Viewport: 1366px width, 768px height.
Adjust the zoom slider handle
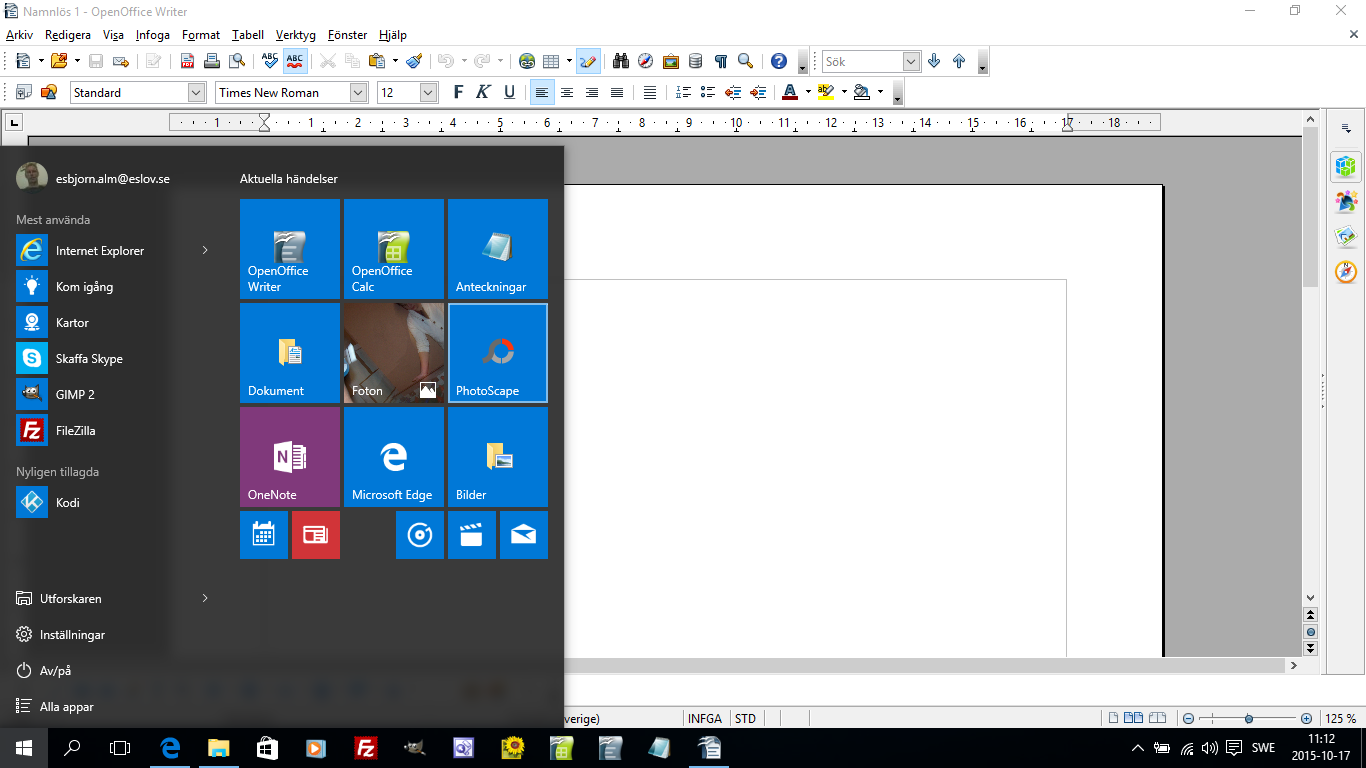tap(1249, 718)
